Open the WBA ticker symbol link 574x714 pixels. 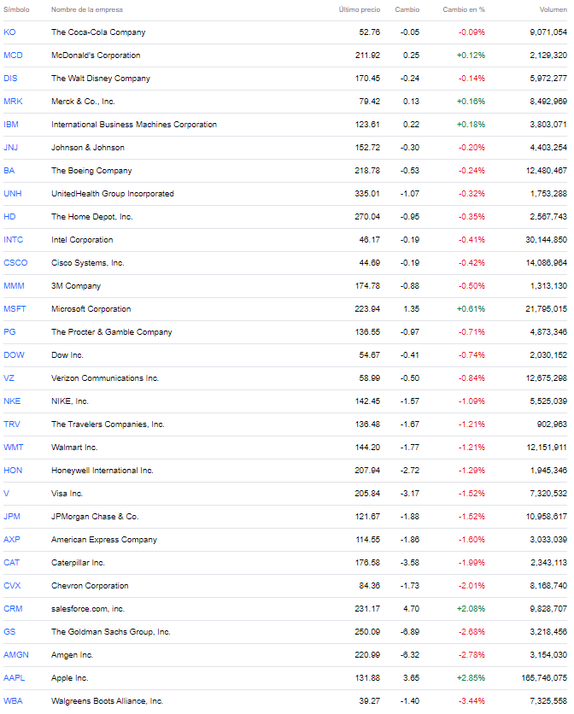click(x=13, y=701)
